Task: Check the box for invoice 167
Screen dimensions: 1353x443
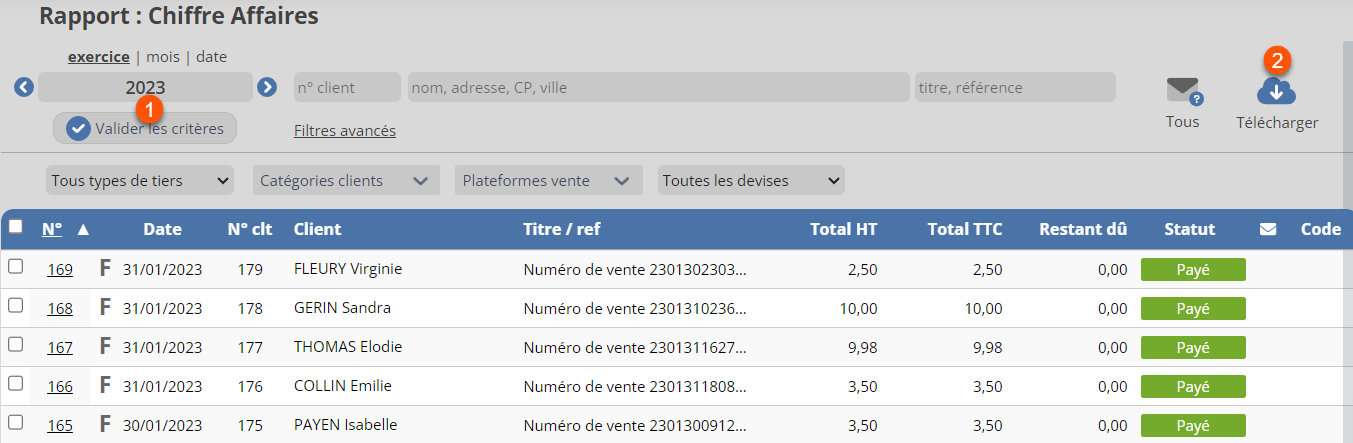Action: tap(15, 345)
